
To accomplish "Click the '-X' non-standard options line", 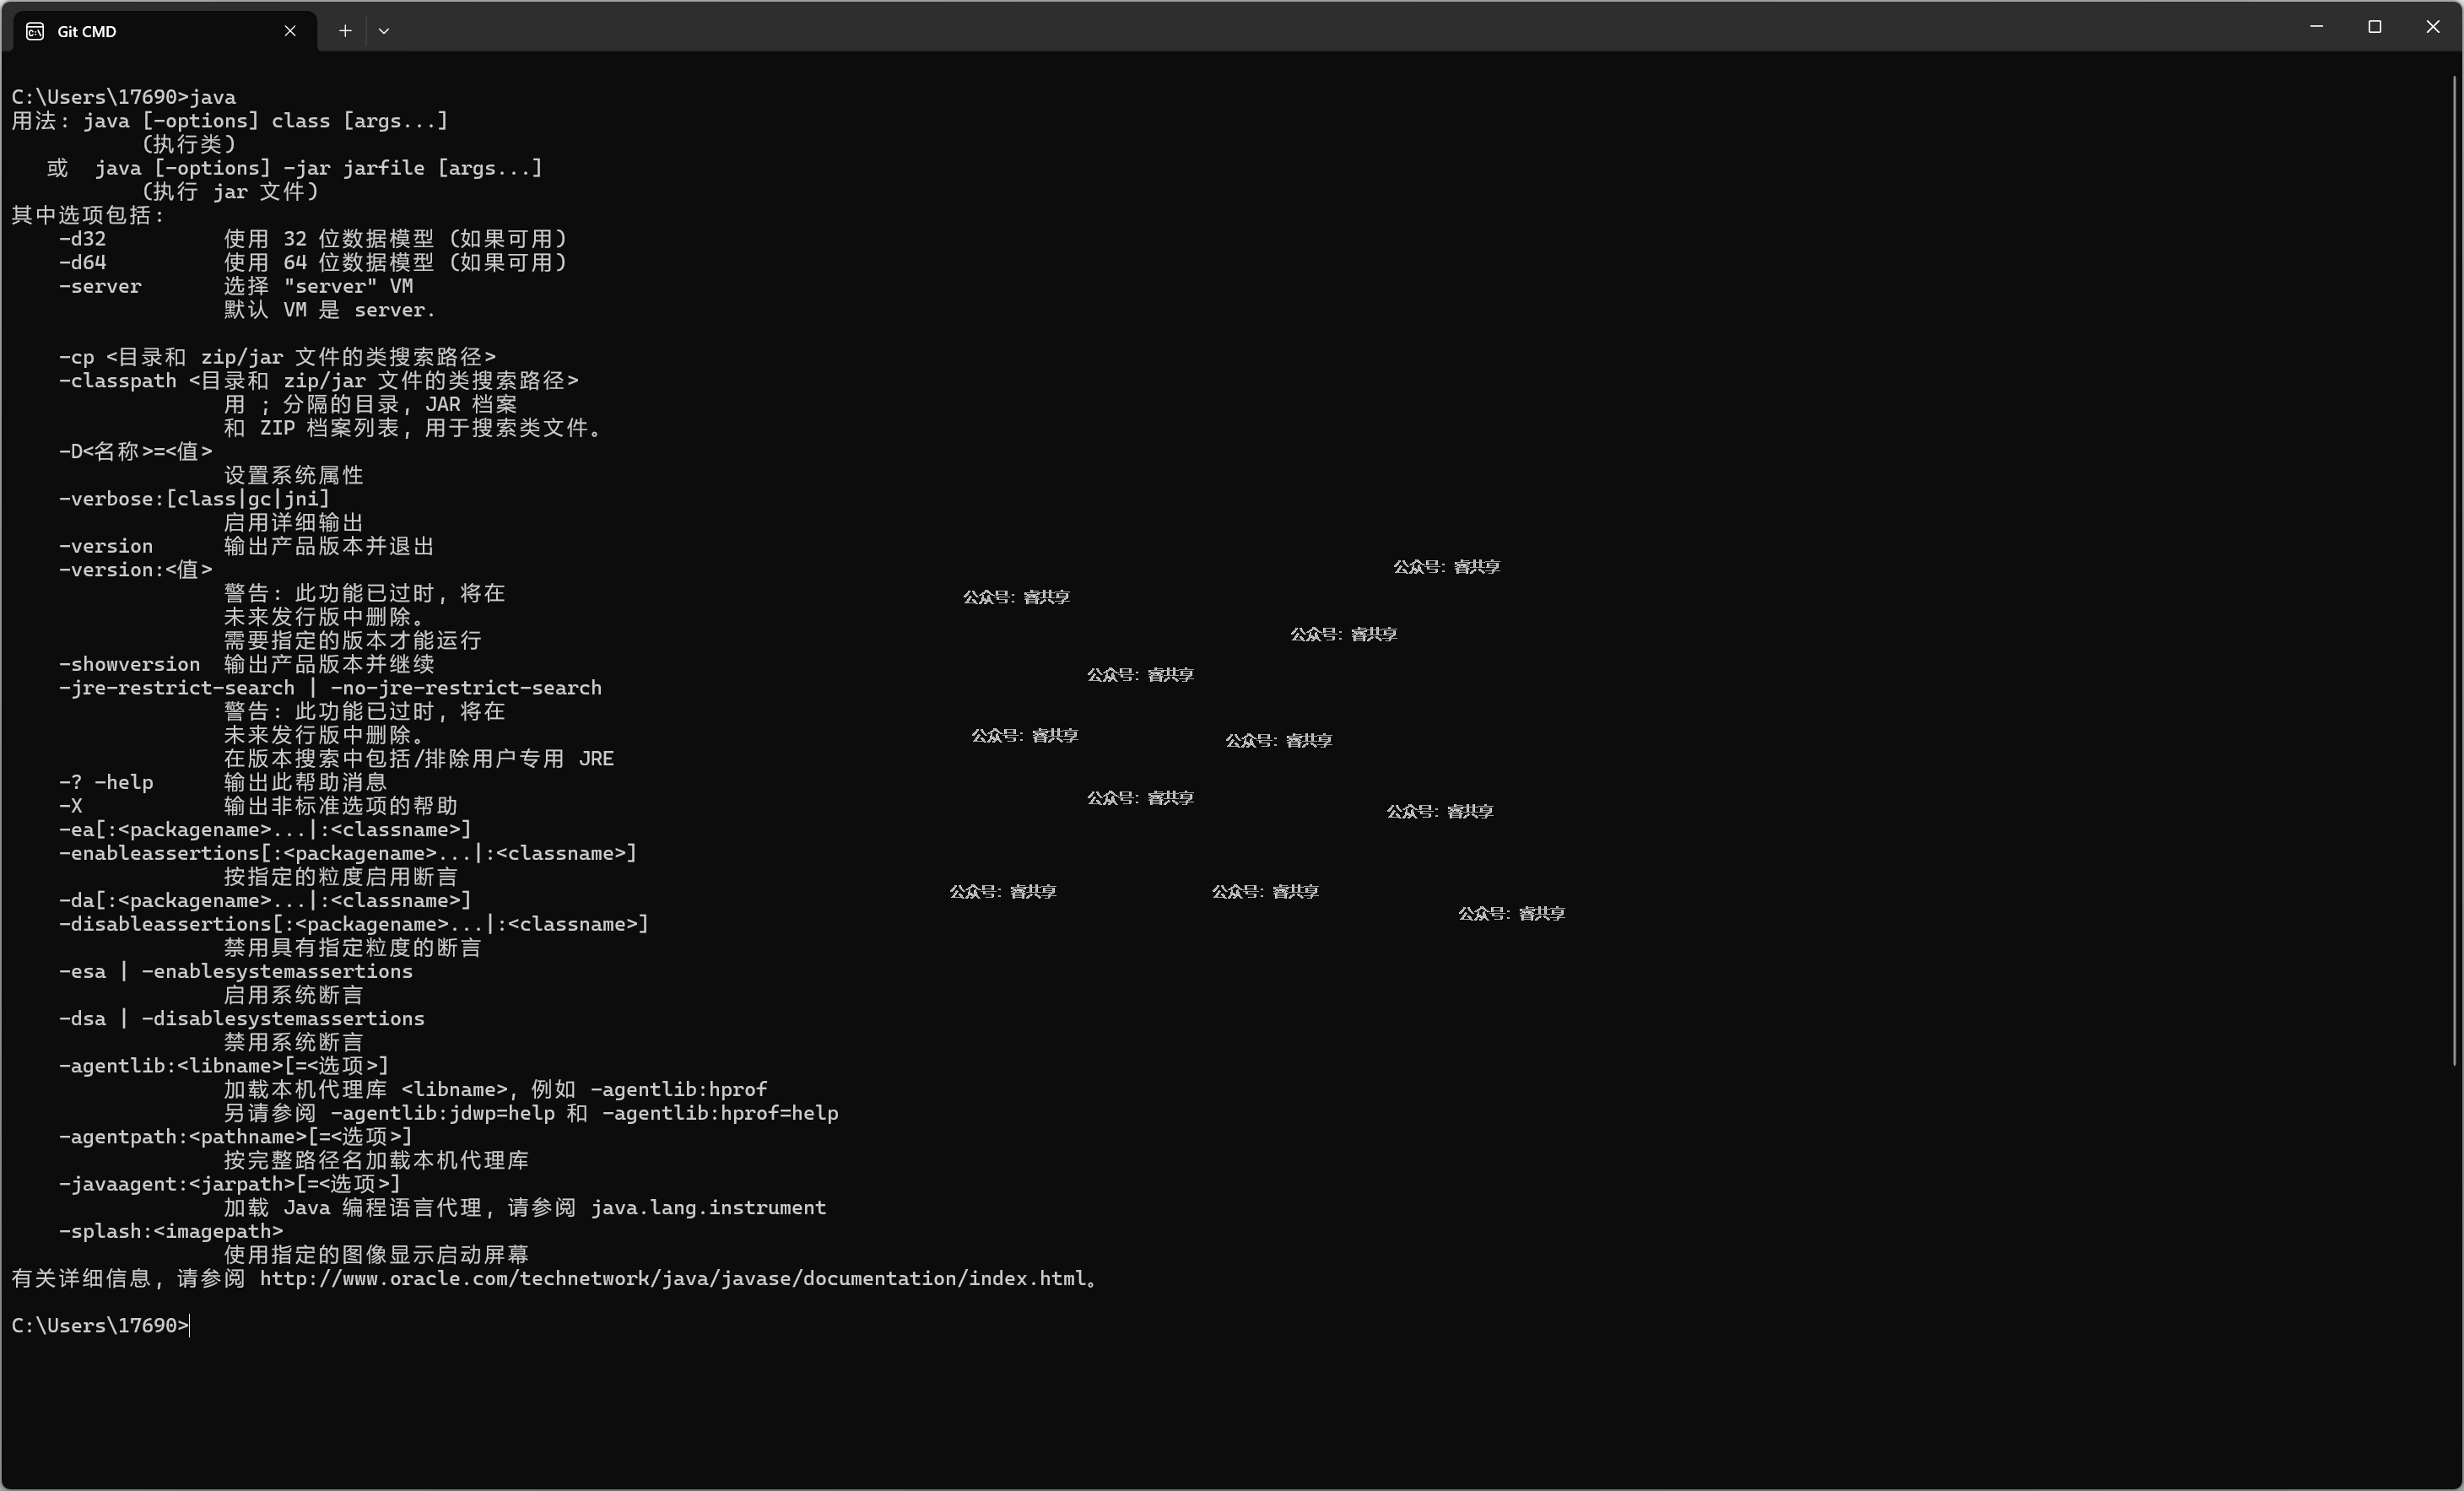I will coord(258,806).
